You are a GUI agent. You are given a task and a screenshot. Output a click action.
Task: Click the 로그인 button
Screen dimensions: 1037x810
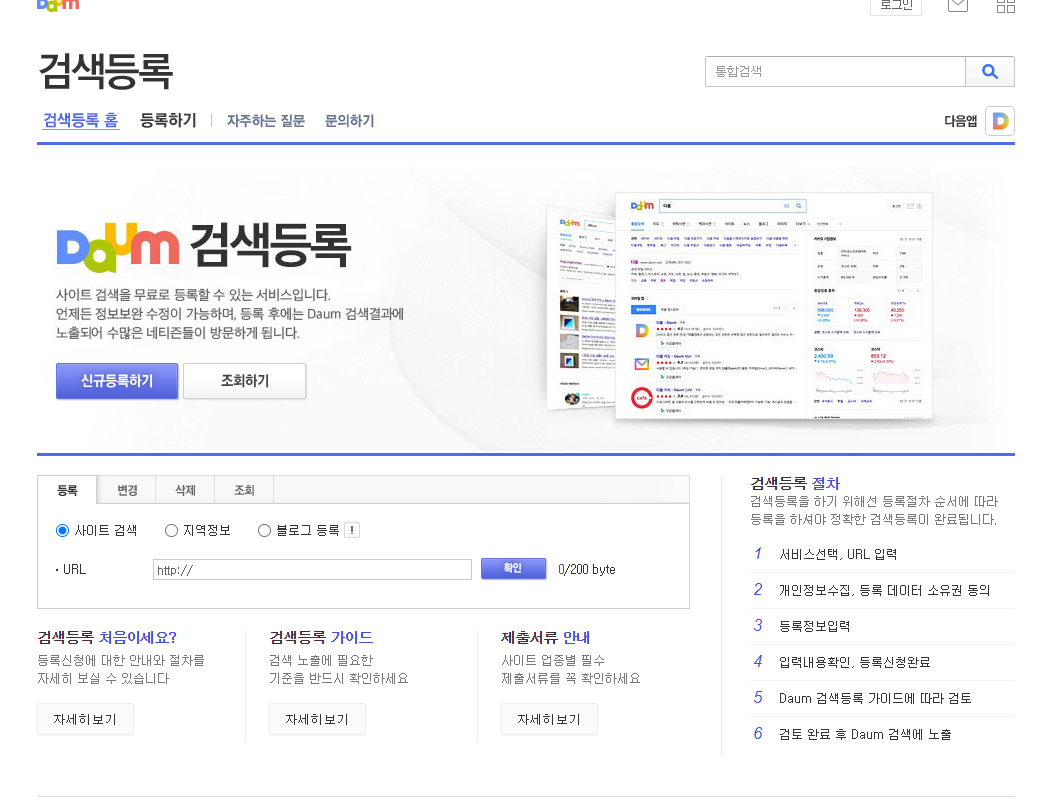pos(896,5)
